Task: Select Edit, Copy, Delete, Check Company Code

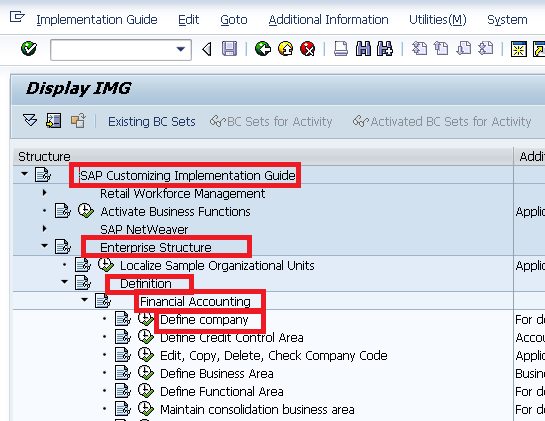Action: pyautogui.click(x=274, y=356)
